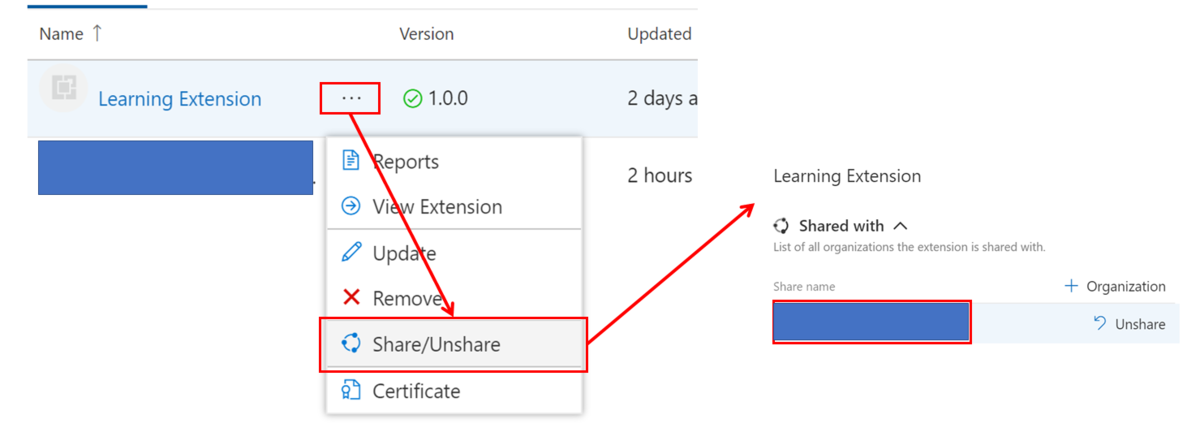Click the red Remove X icon
The width and height of the screenshot is (1200, 441).
click(x=351, y=298)
